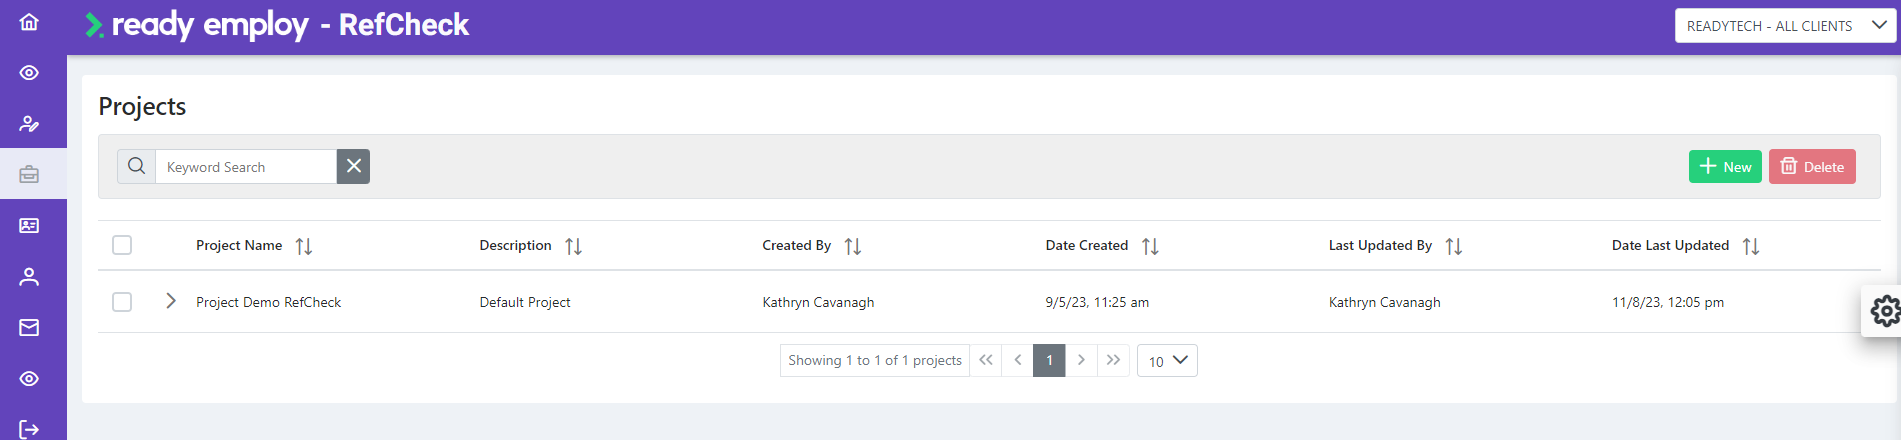
Task: Select the briefcase projects icon
Action: [29, 174]
